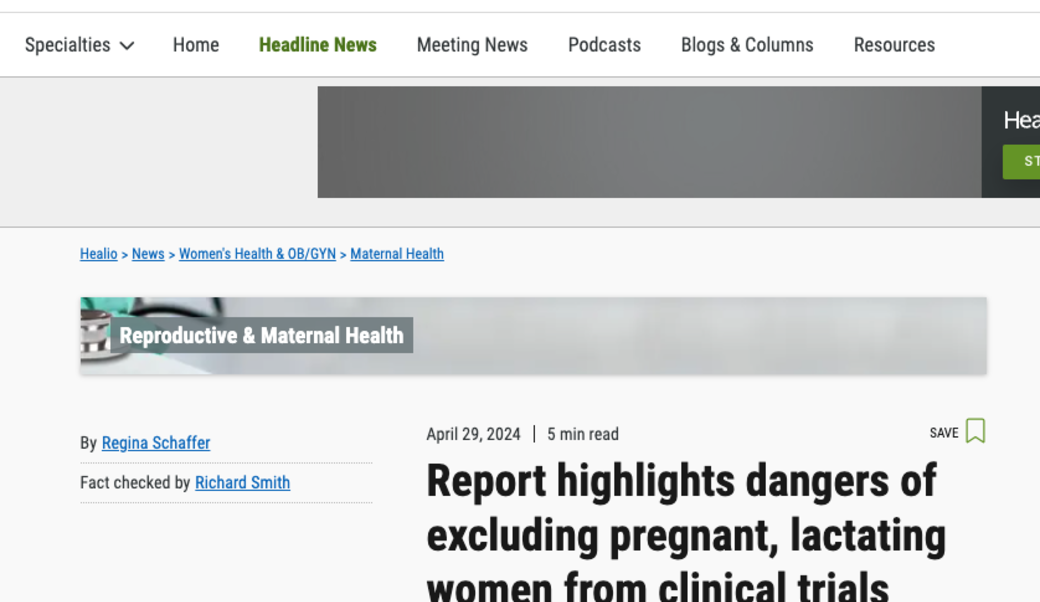This screenshot has height=602, width=1040.
Task: Select the Headline News tab
Action: (317, 45)
